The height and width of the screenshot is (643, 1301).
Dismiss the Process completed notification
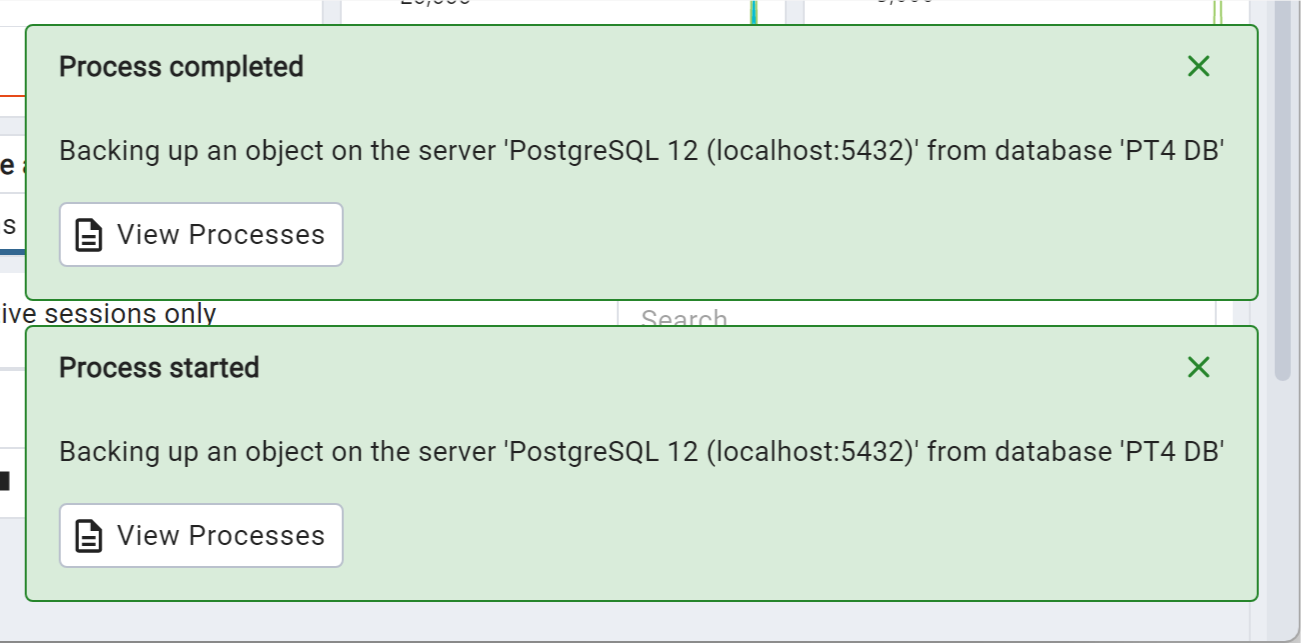[x=1198, y=67]
